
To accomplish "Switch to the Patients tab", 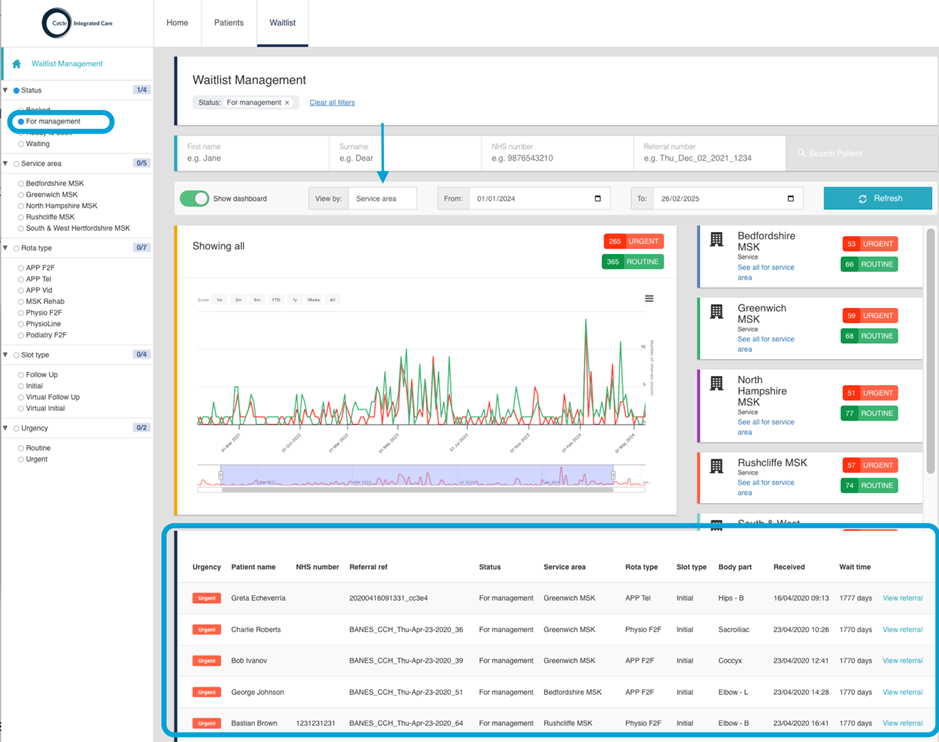I will pyautogui.click(x=229, y=23).
